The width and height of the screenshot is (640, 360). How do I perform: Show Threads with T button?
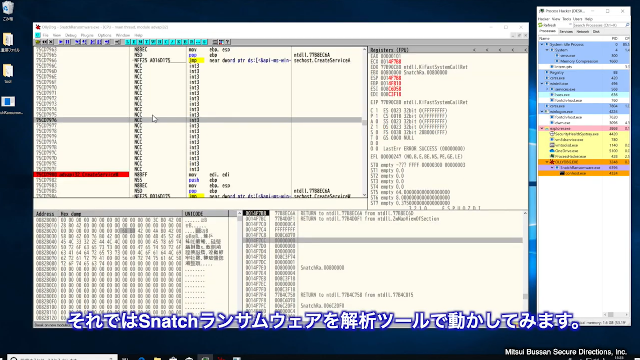[147, 42]
